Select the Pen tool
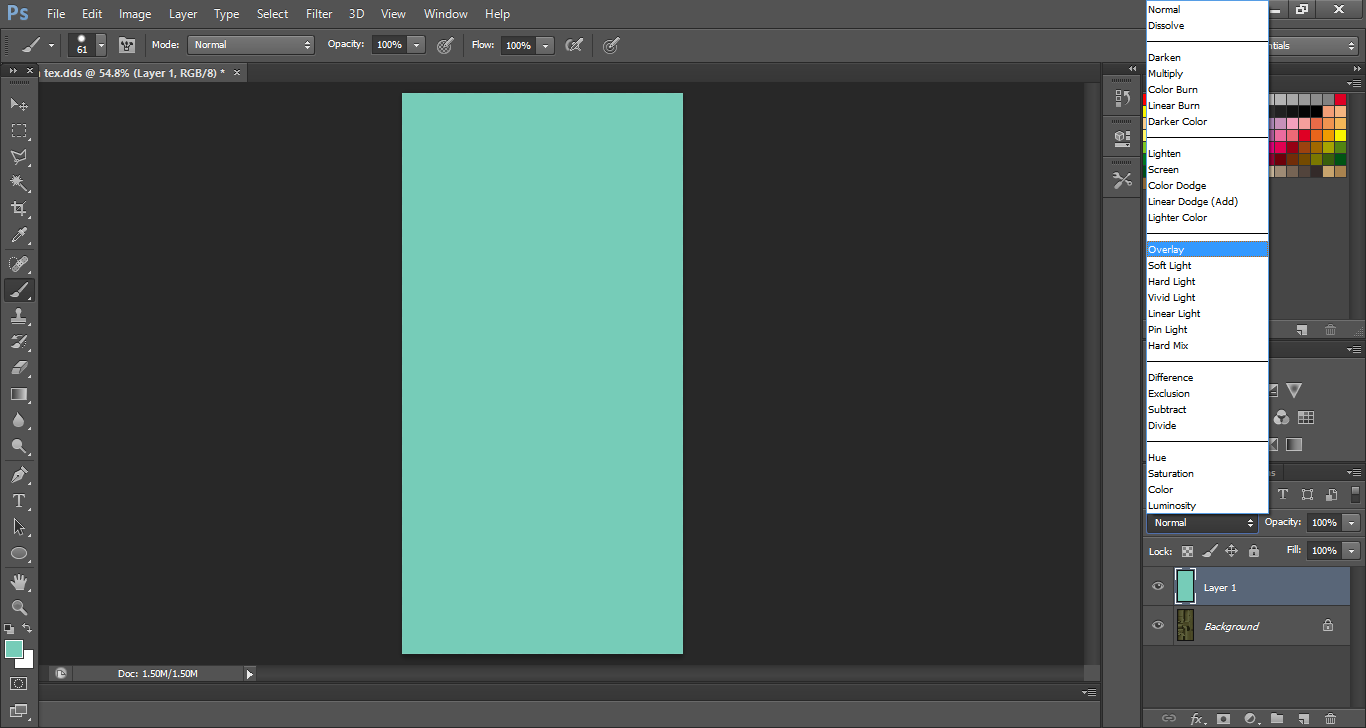This screenshot has height=728, width=1366. (x=19, y=474)
